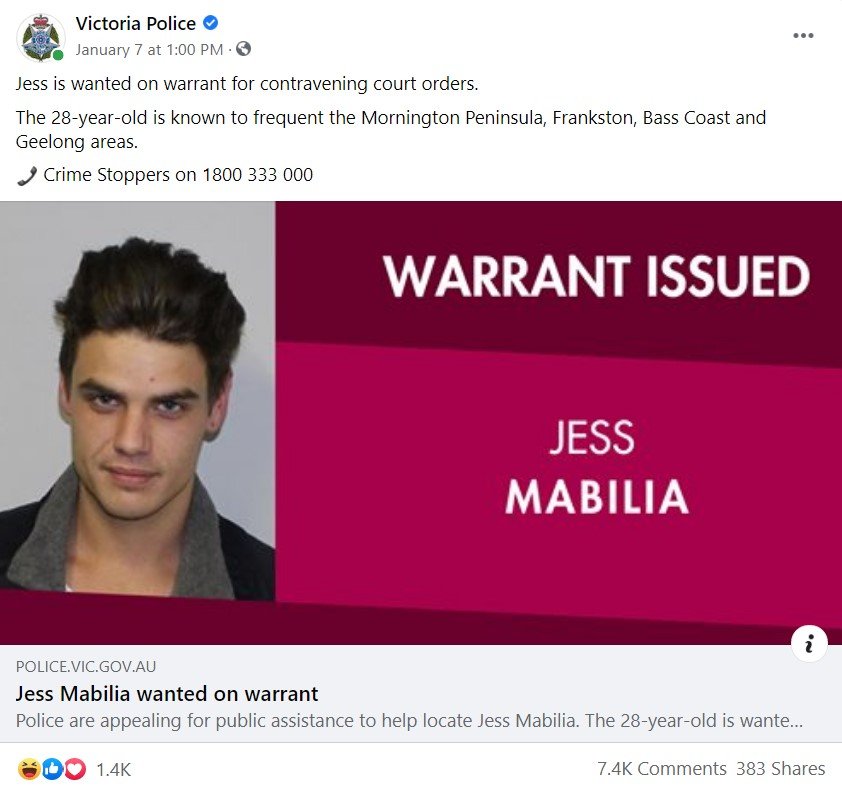842x792 pixels.
Task: Open the Victoria Police profile picture
Action: point(40,38)
